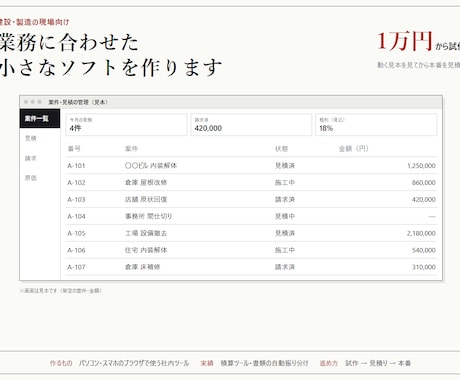
Task: Click the 倉庫 床補修 project name
Action: pyautogui.click(x=143, y=267)
